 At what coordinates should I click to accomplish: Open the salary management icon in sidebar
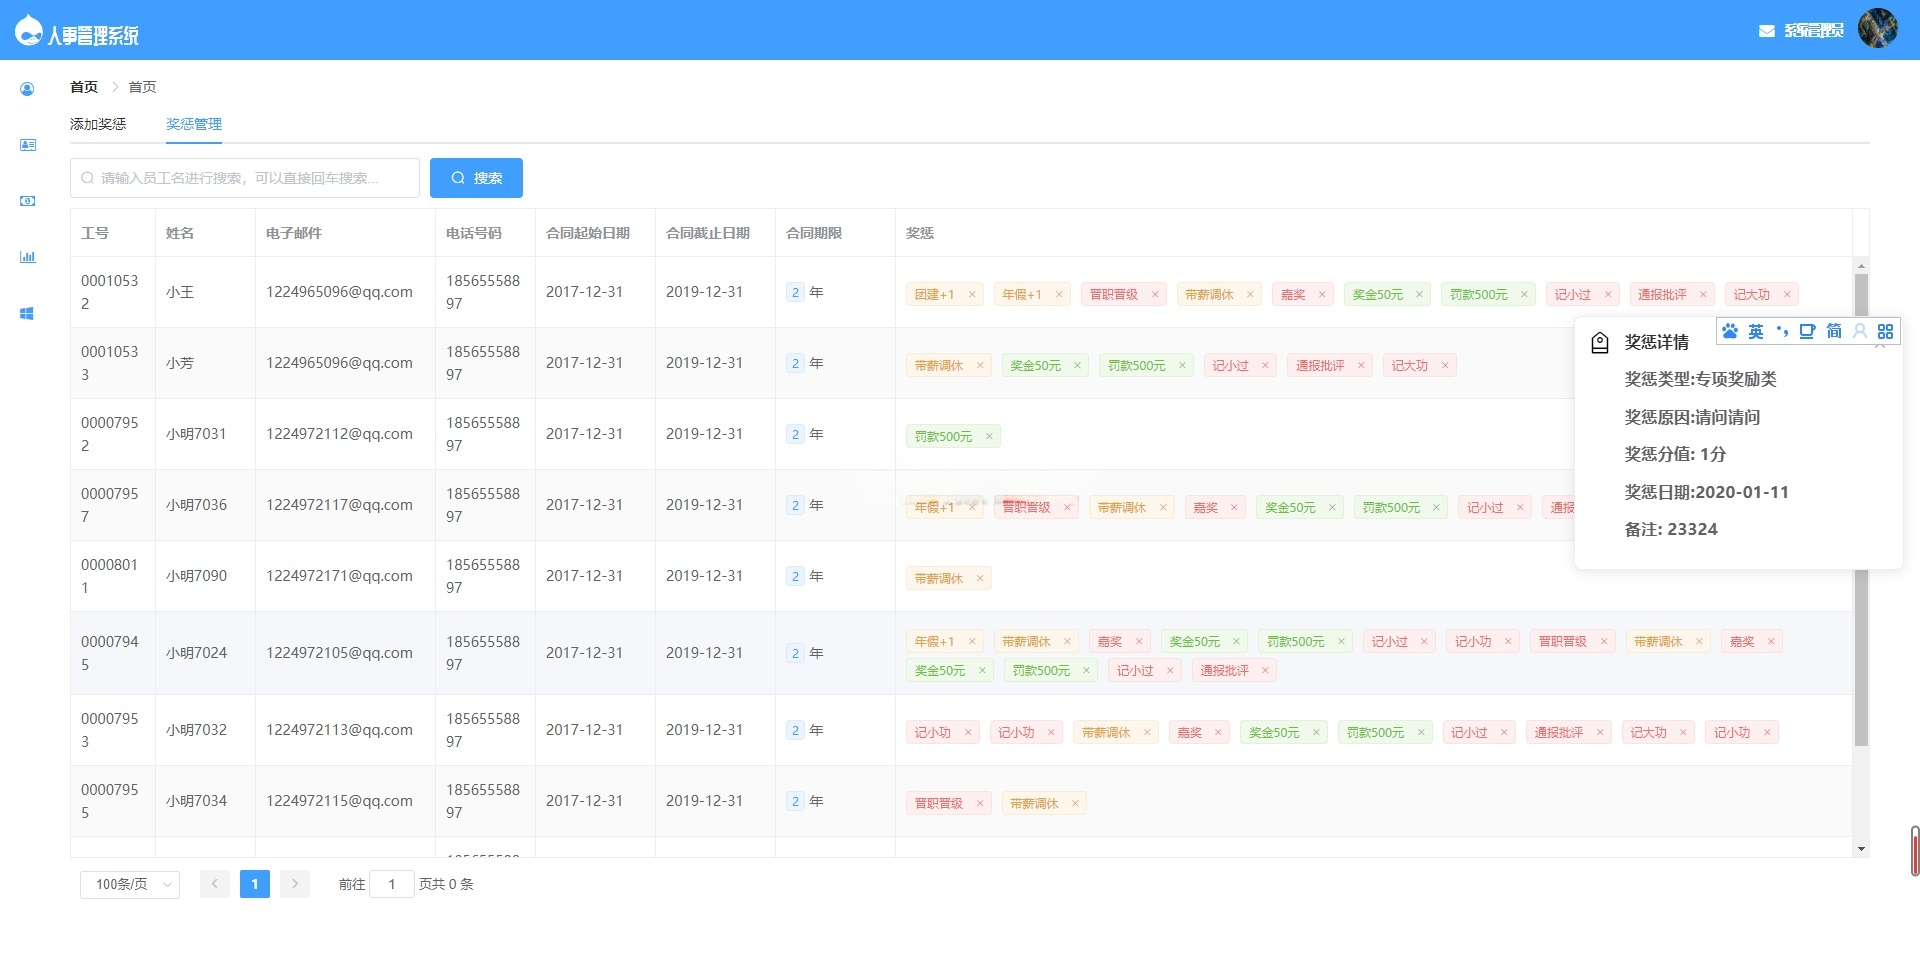[x=27, y=201]
